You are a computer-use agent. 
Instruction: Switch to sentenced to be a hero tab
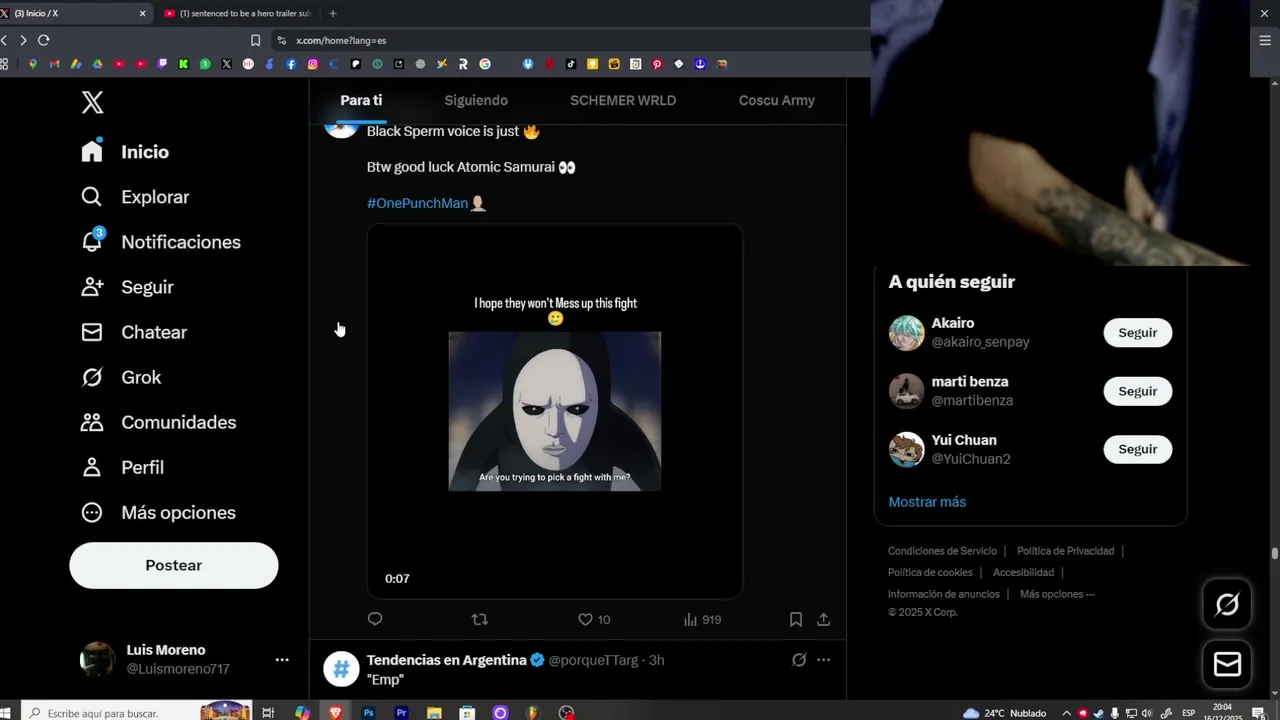237,13
